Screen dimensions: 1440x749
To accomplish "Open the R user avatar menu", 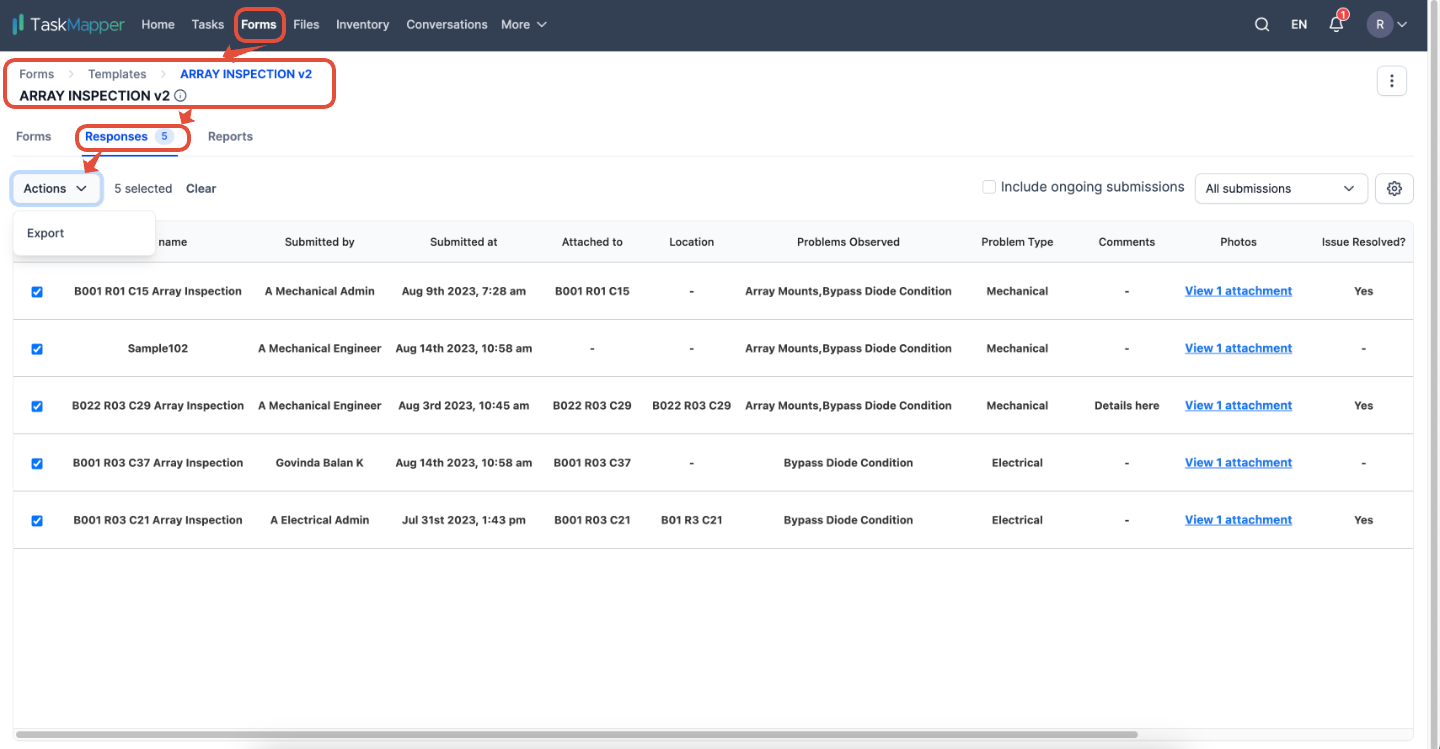I will pyautogui.click(x=1380, y=24).
